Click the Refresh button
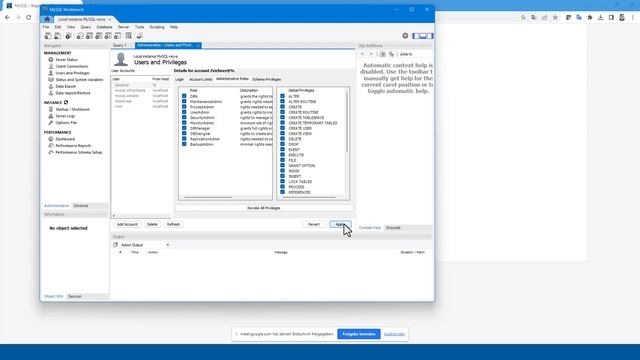 (173, 224)
